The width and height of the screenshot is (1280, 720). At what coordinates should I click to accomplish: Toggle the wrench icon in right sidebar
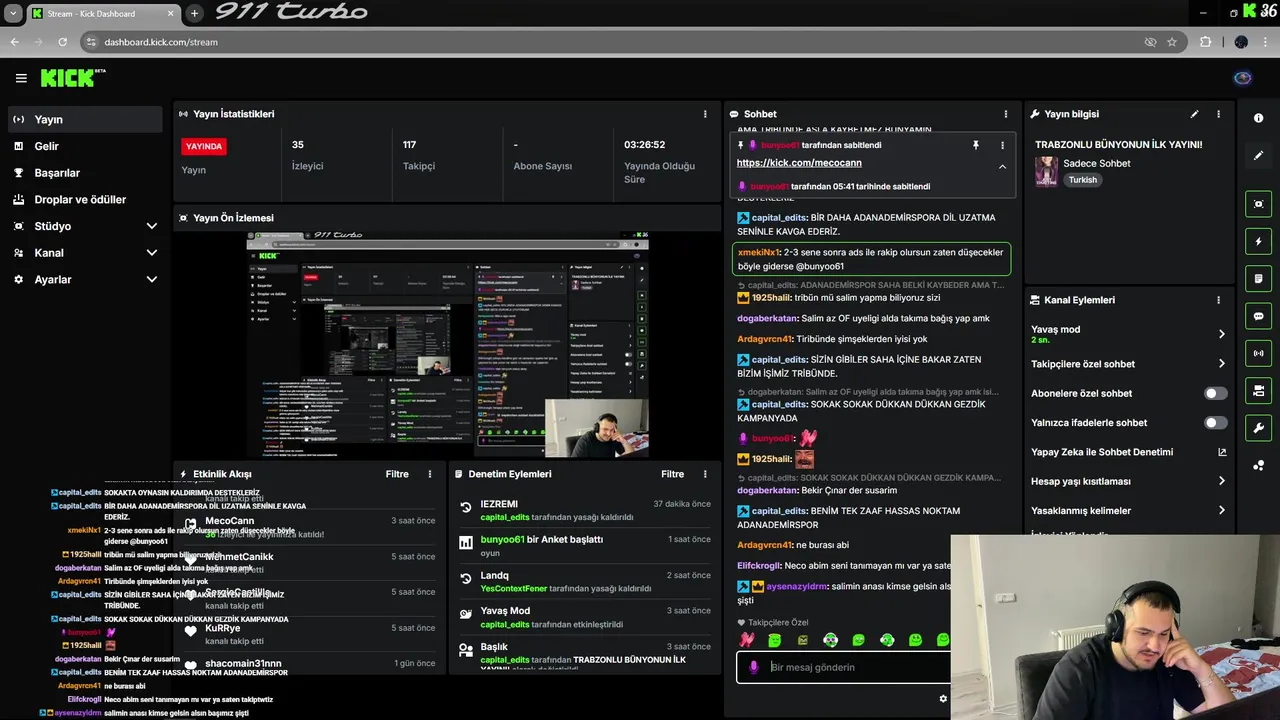click(x=1258, y=428)
